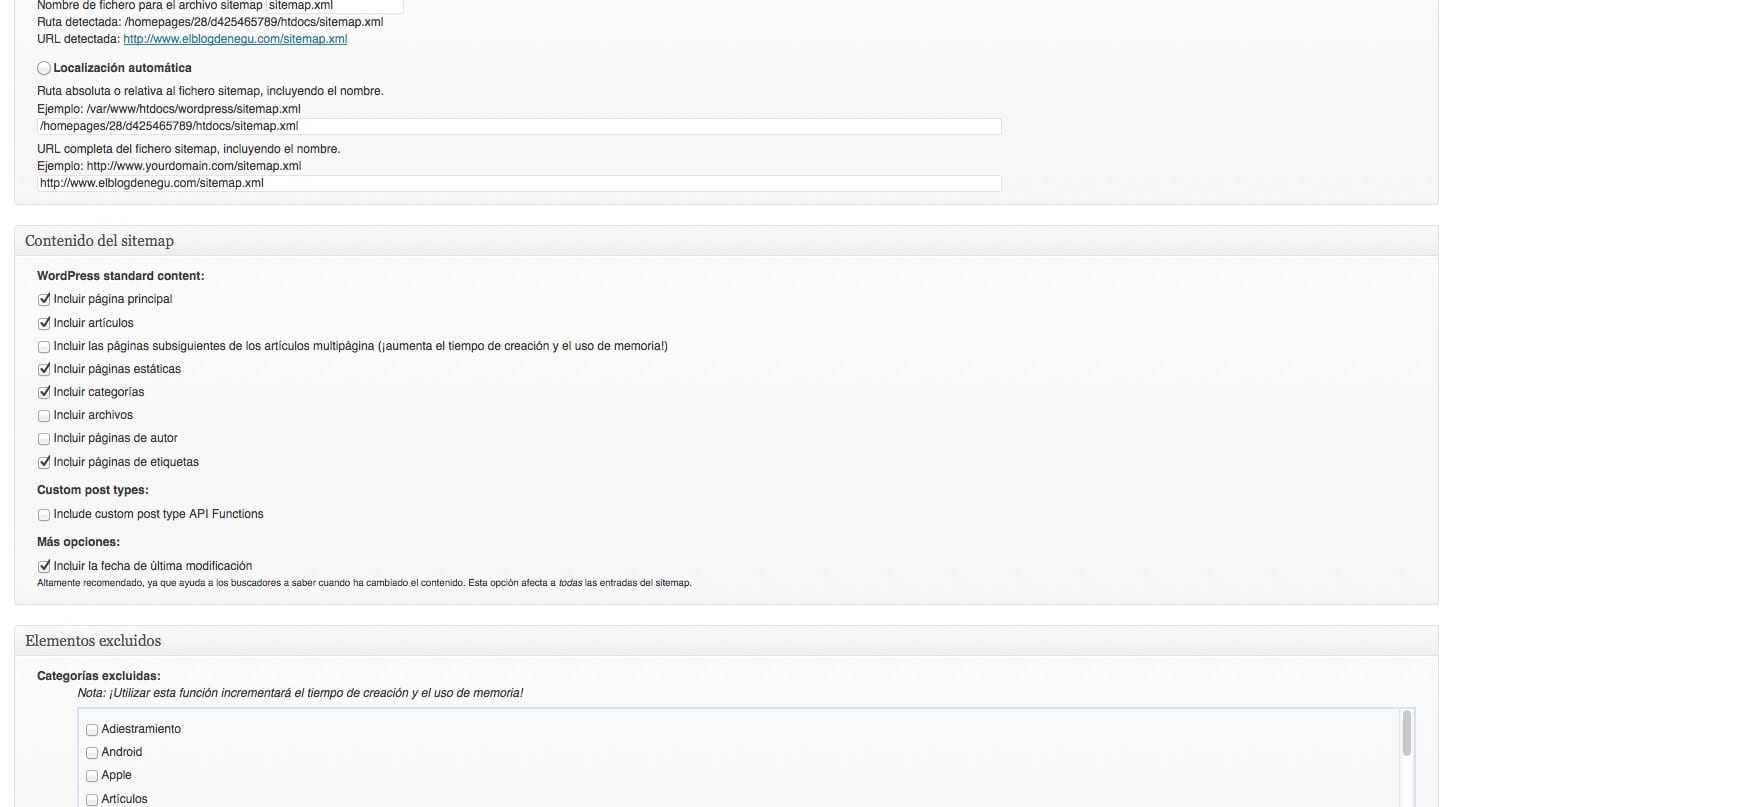Enable Incluir archivos checkbox
The height and width of the screenshot is (807, 1740).
[44, 416]
